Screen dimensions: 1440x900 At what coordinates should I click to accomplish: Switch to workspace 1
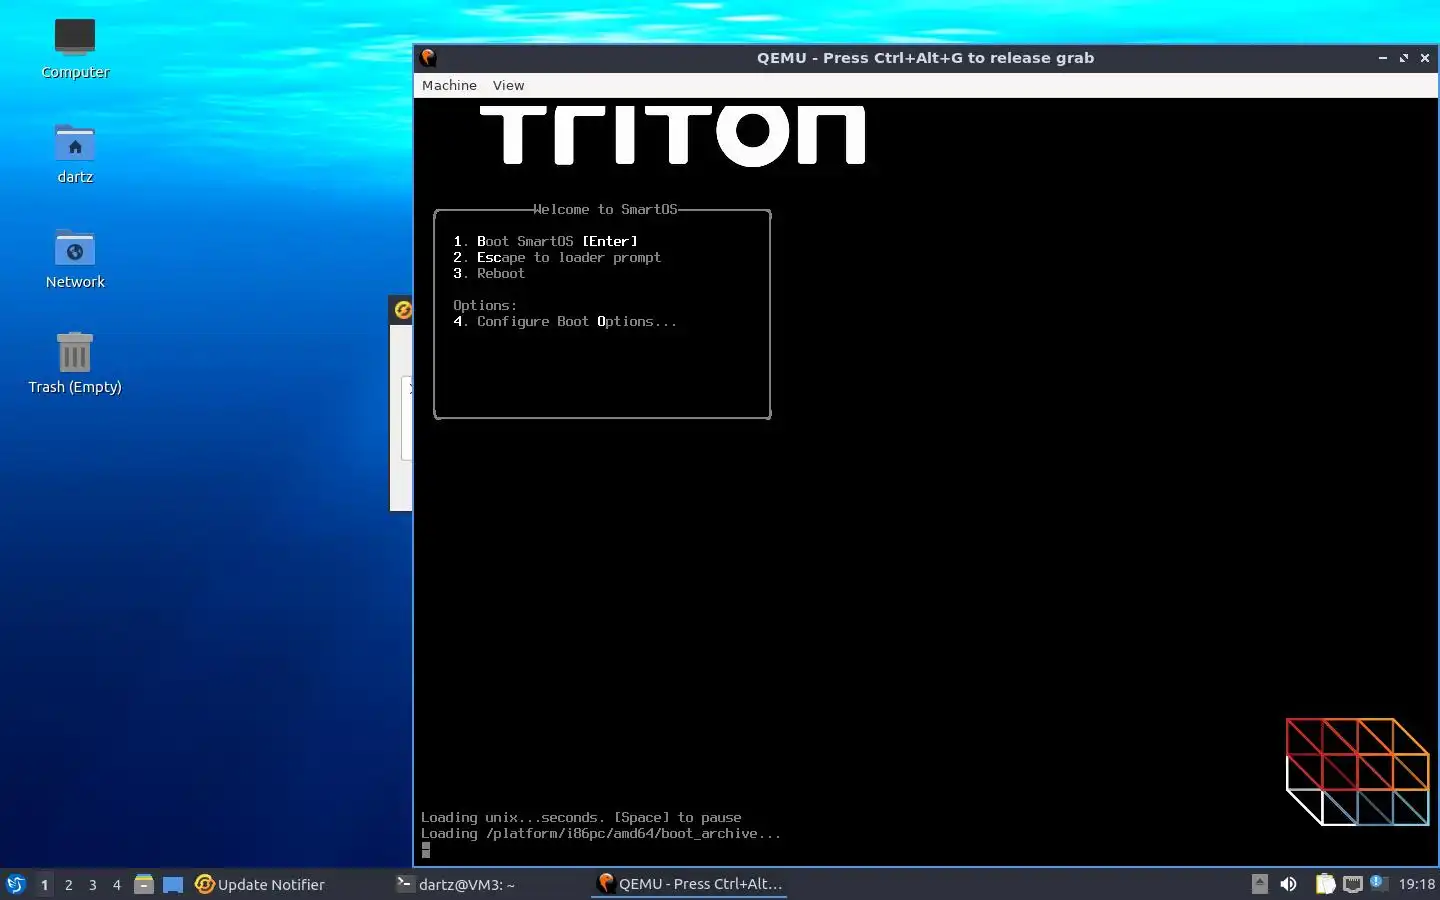[44, 884]
